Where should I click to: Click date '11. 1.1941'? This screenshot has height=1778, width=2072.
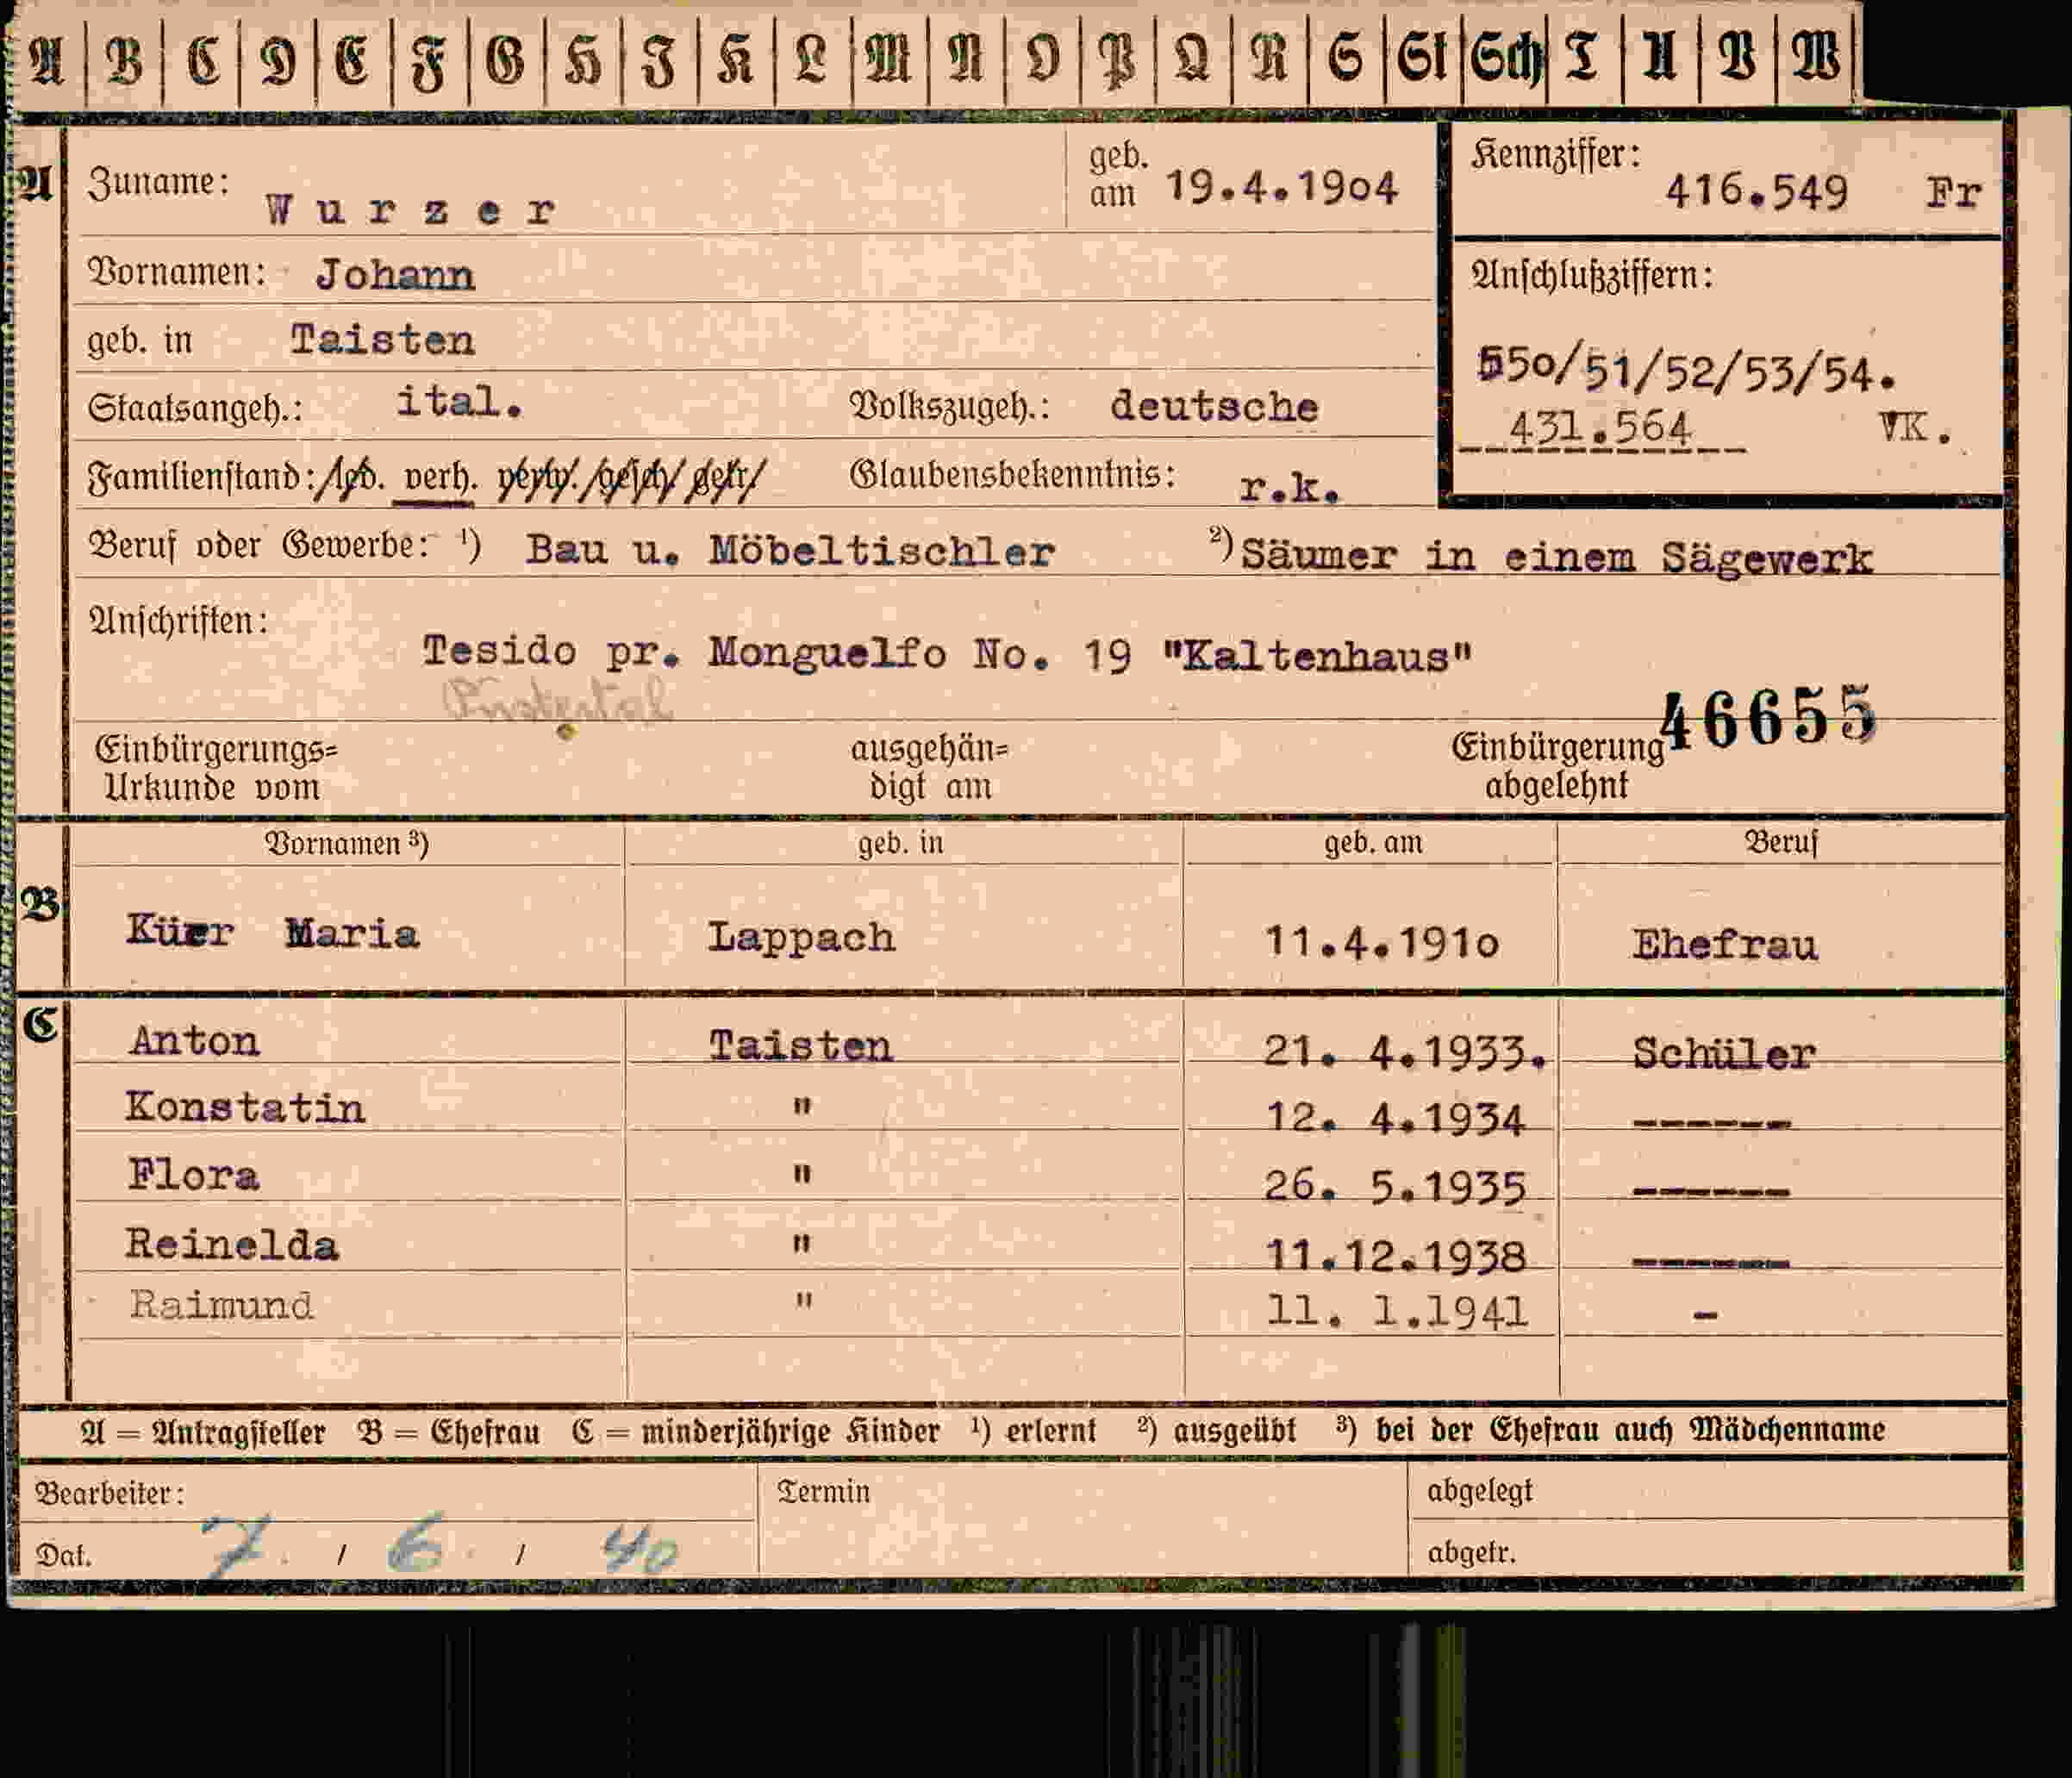pos(1397,1311)
